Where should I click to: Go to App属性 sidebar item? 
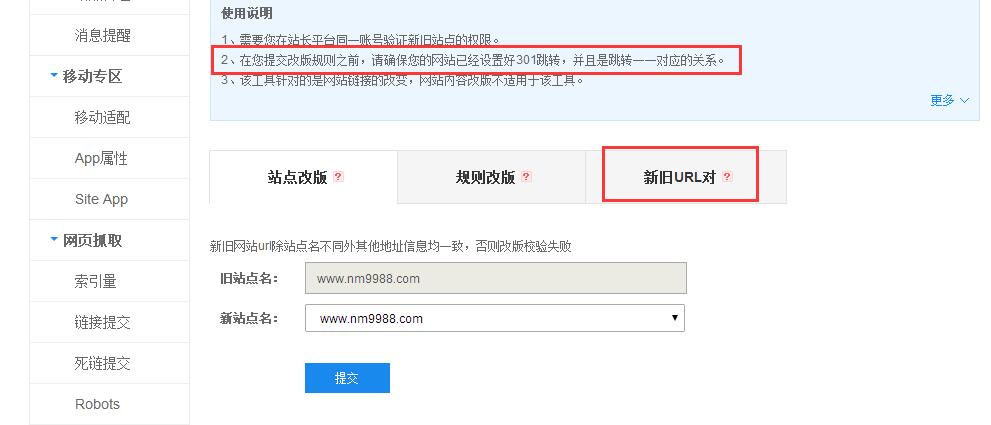[101, 158]
